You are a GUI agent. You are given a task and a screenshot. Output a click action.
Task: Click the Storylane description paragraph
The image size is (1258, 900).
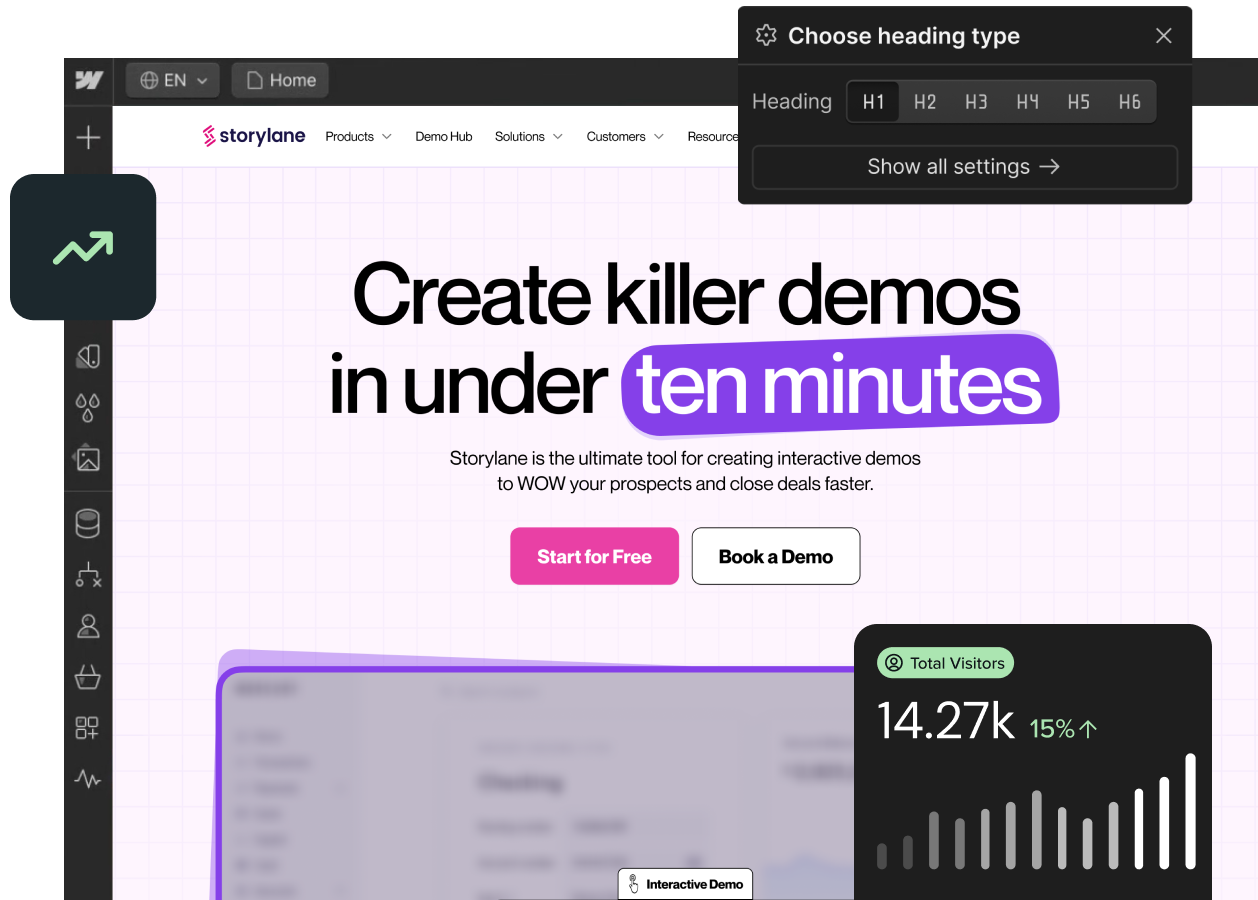(x=685, y=471)
